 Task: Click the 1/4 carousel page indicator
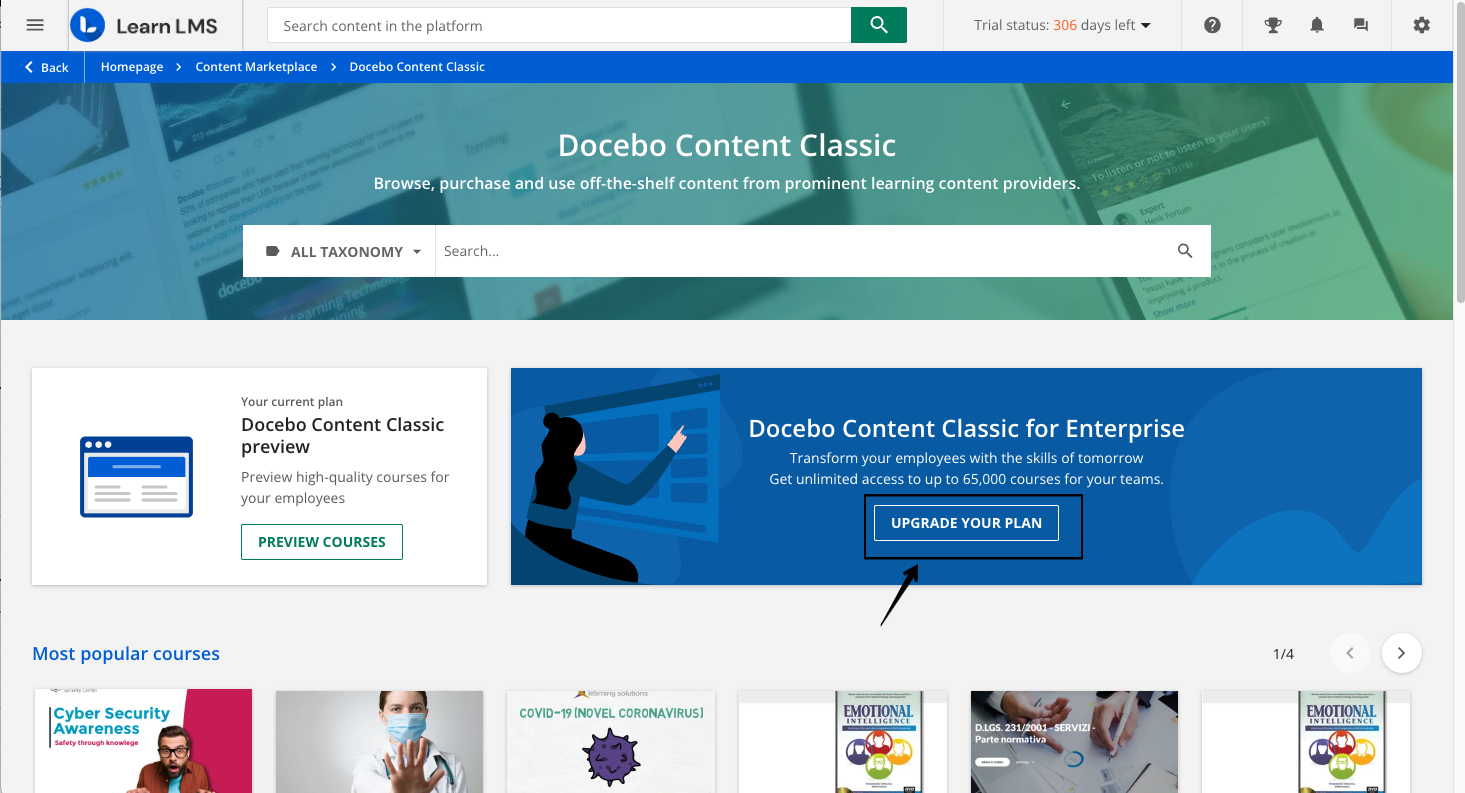[x=1283, y=653]
